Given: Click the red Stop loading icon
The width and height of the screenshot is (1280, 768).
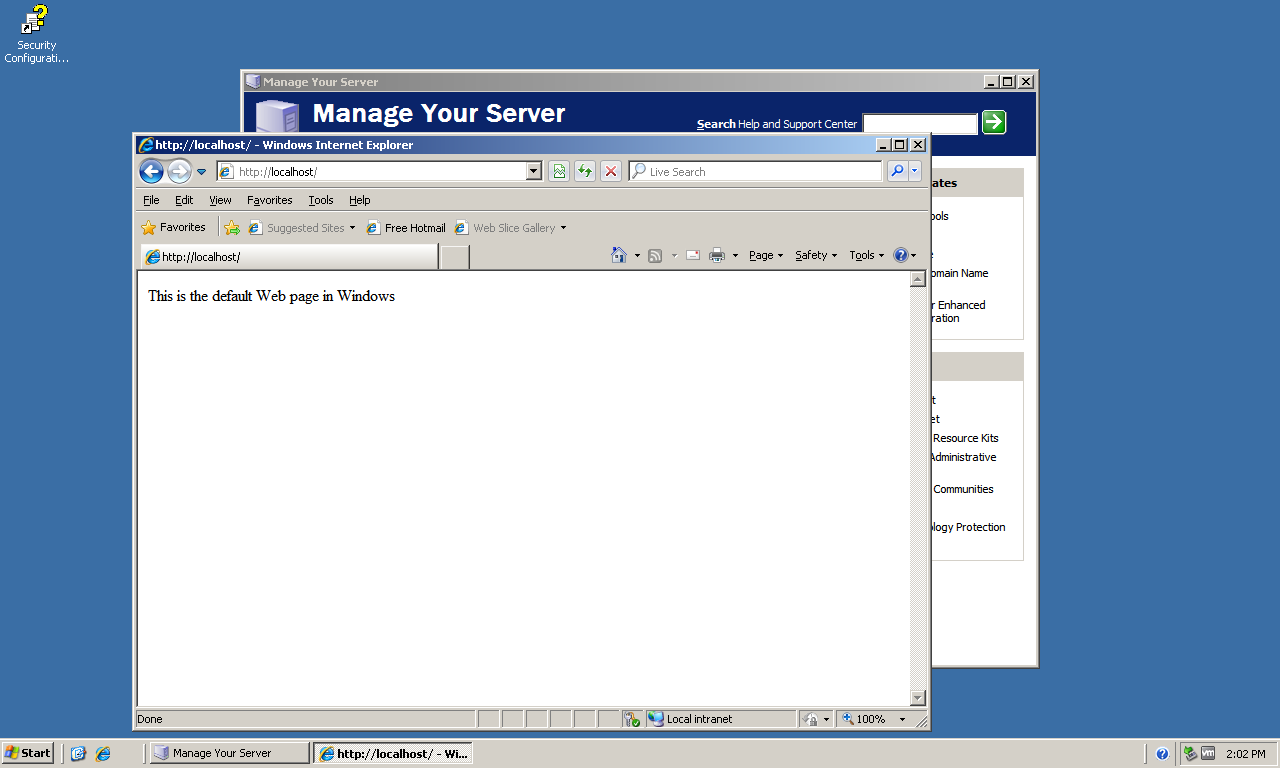Looking at the screenshot, I should point(610,171).
